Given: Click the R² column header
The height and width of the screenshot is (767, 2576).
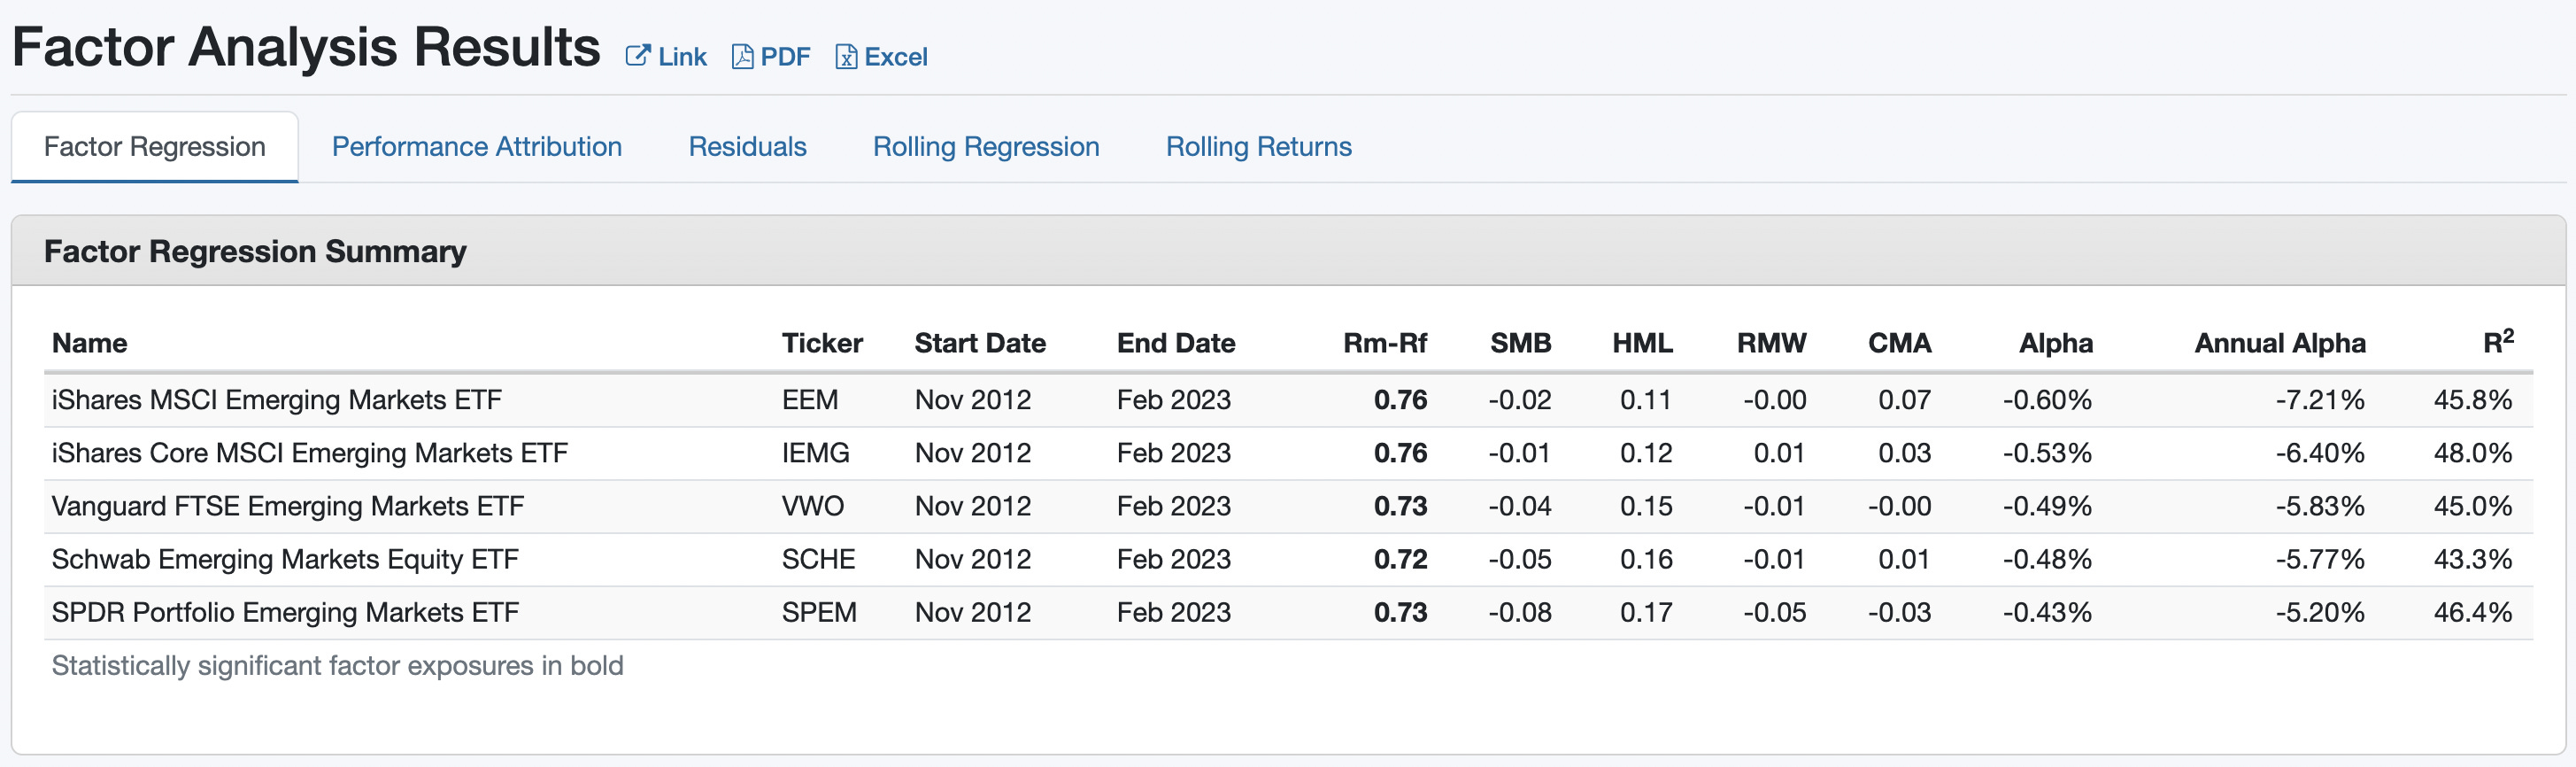Looking at the screenshot, I should [2498, 342].
